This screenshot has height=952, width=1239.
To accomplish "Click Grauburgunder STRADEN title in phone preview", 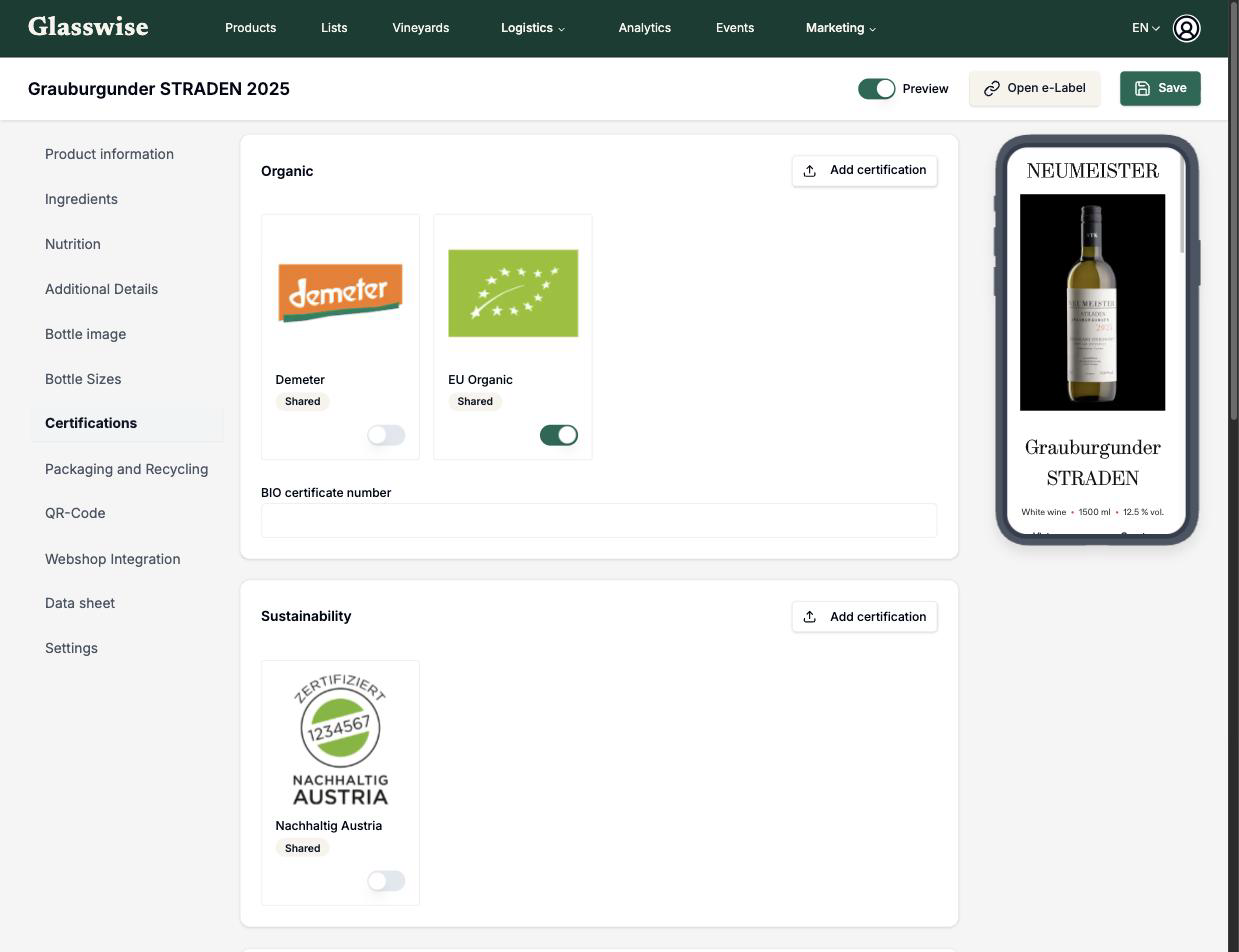I will [x=1092, y=462].
